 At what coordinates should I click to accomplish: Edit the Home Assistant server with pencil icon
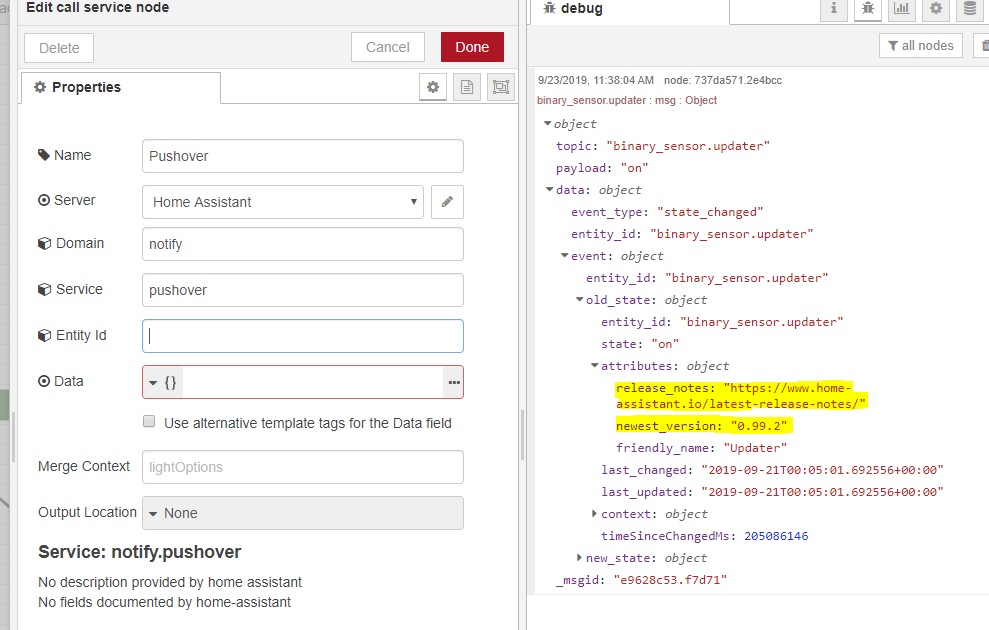pyautogui.click(x=447, y=202)
